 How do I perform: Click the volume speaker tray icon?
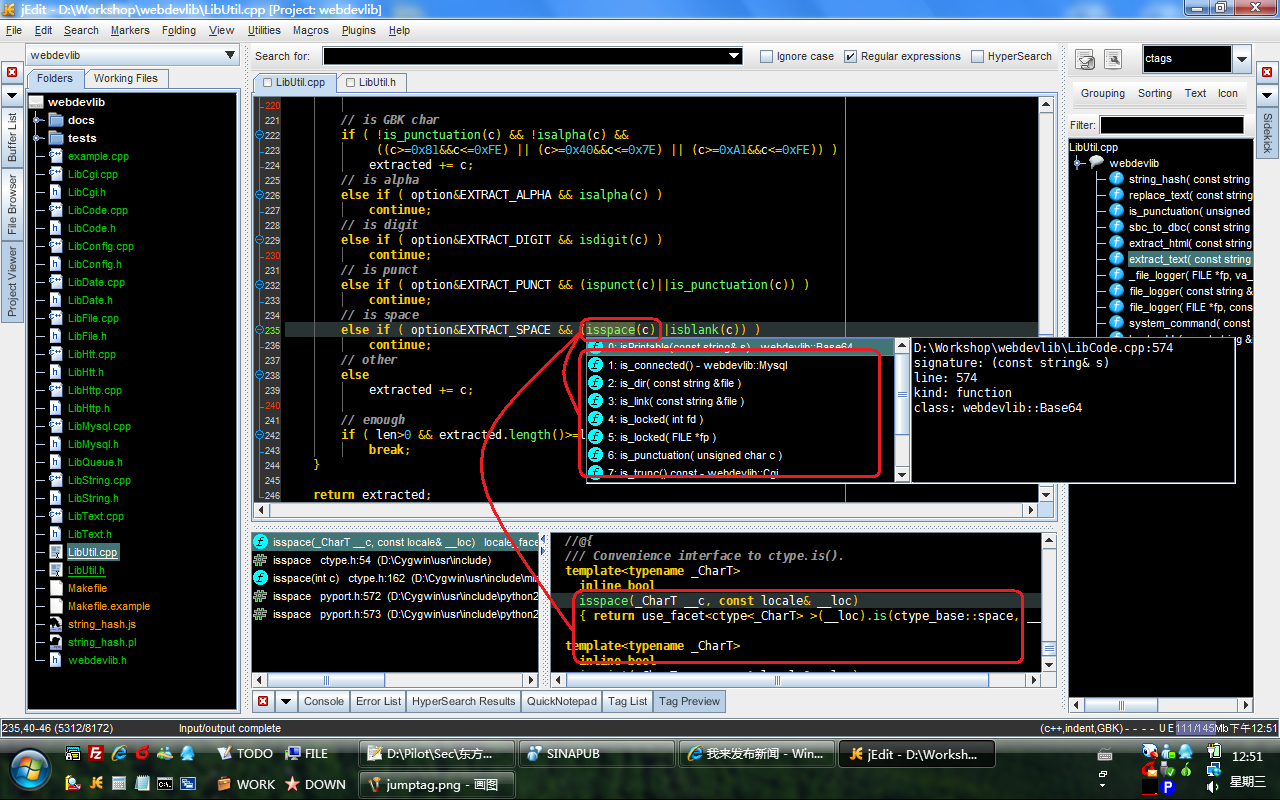(1212, 787)
